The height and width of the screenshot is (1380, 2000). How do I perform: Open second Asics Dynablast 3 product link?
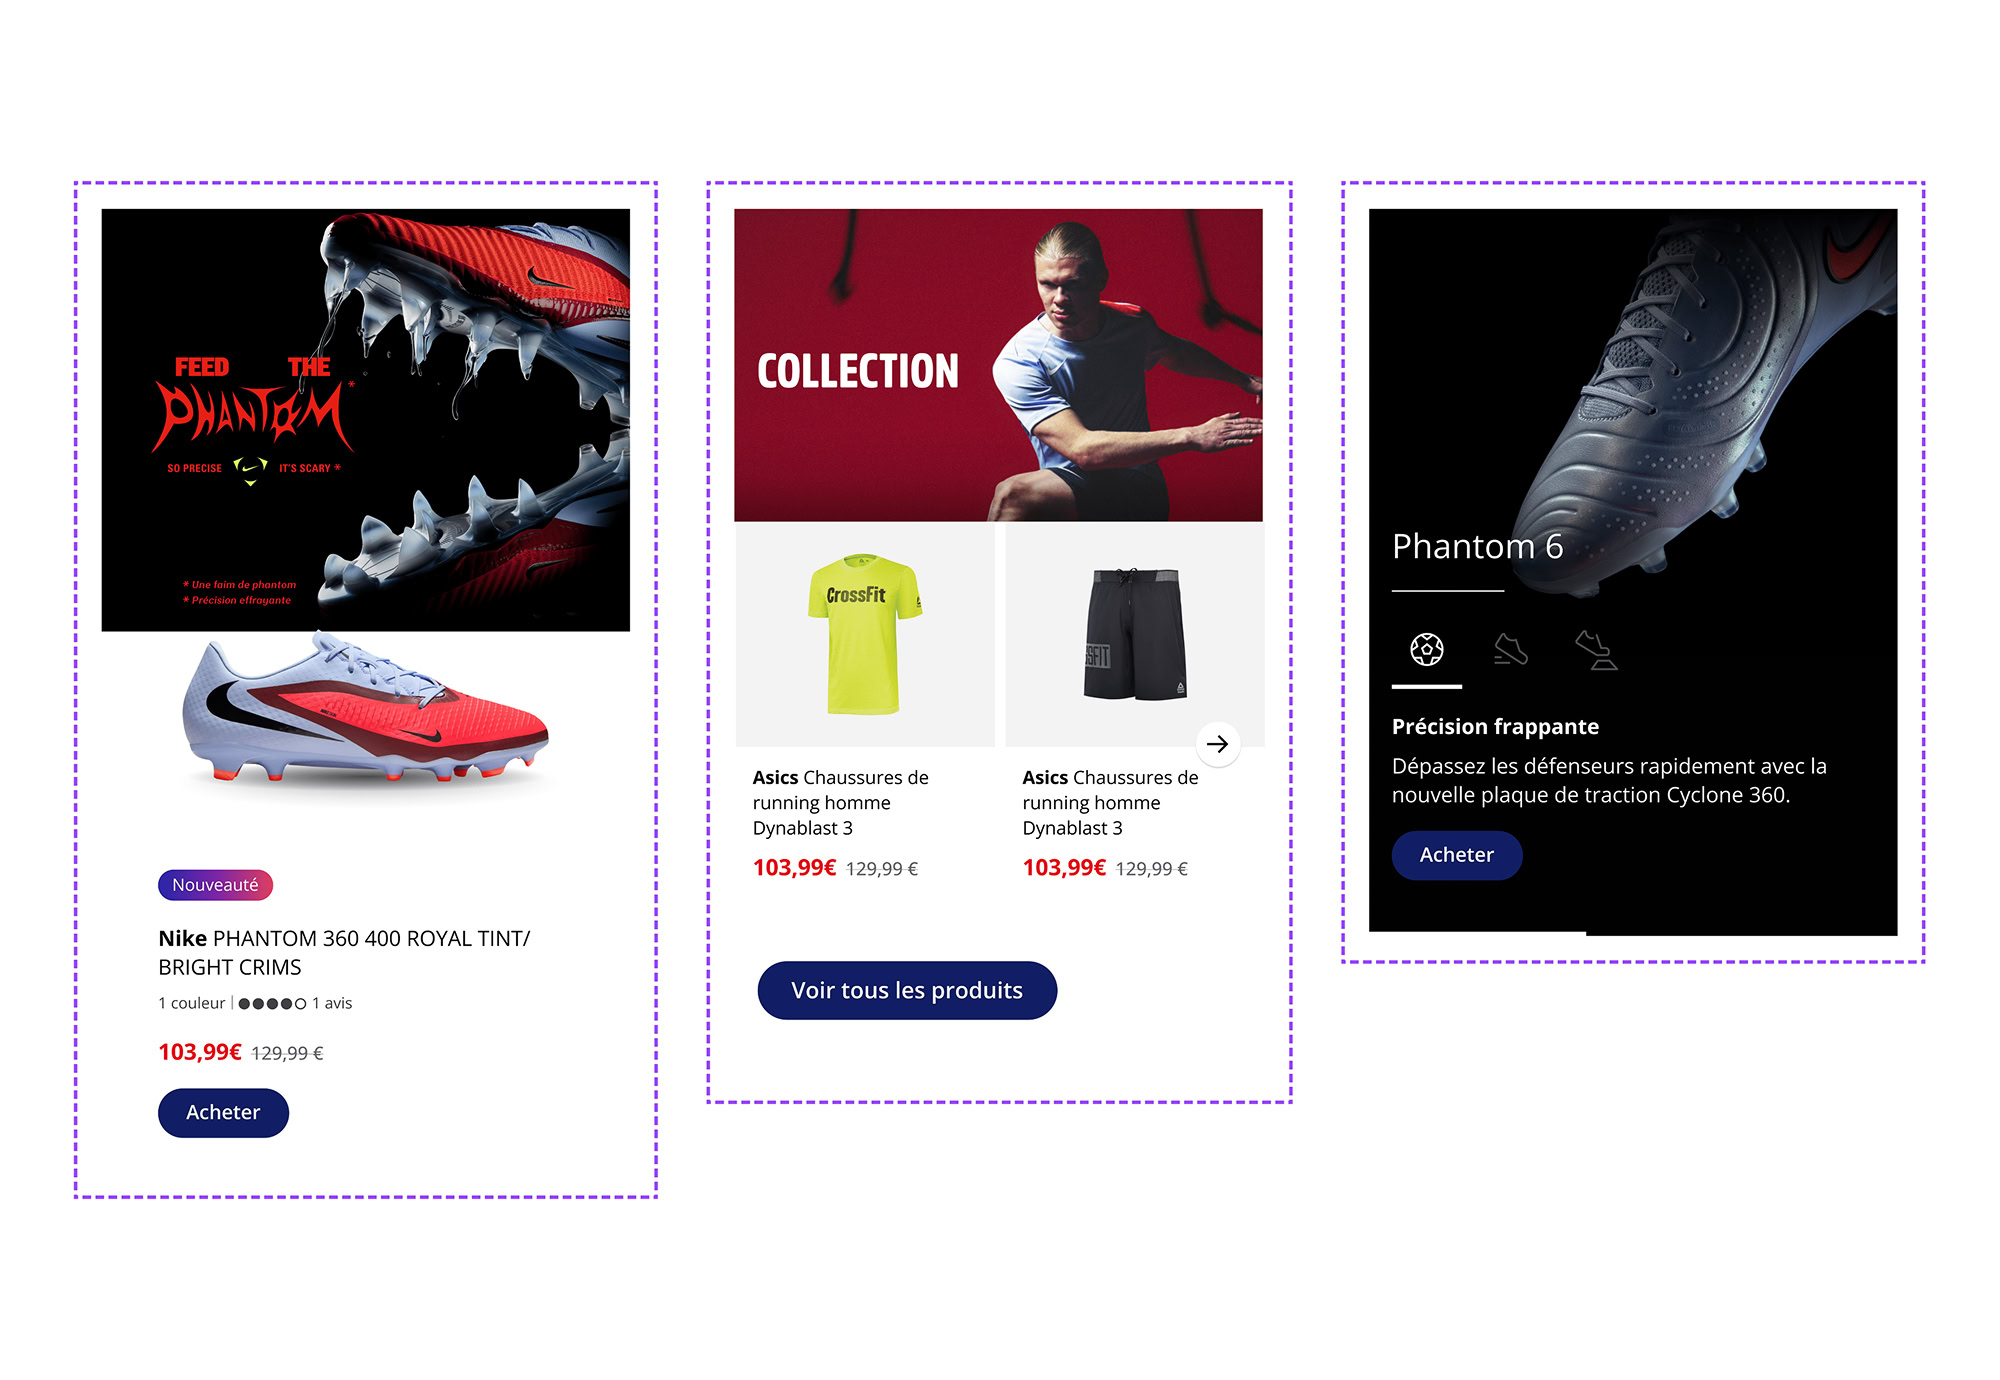click(1110, 803)
